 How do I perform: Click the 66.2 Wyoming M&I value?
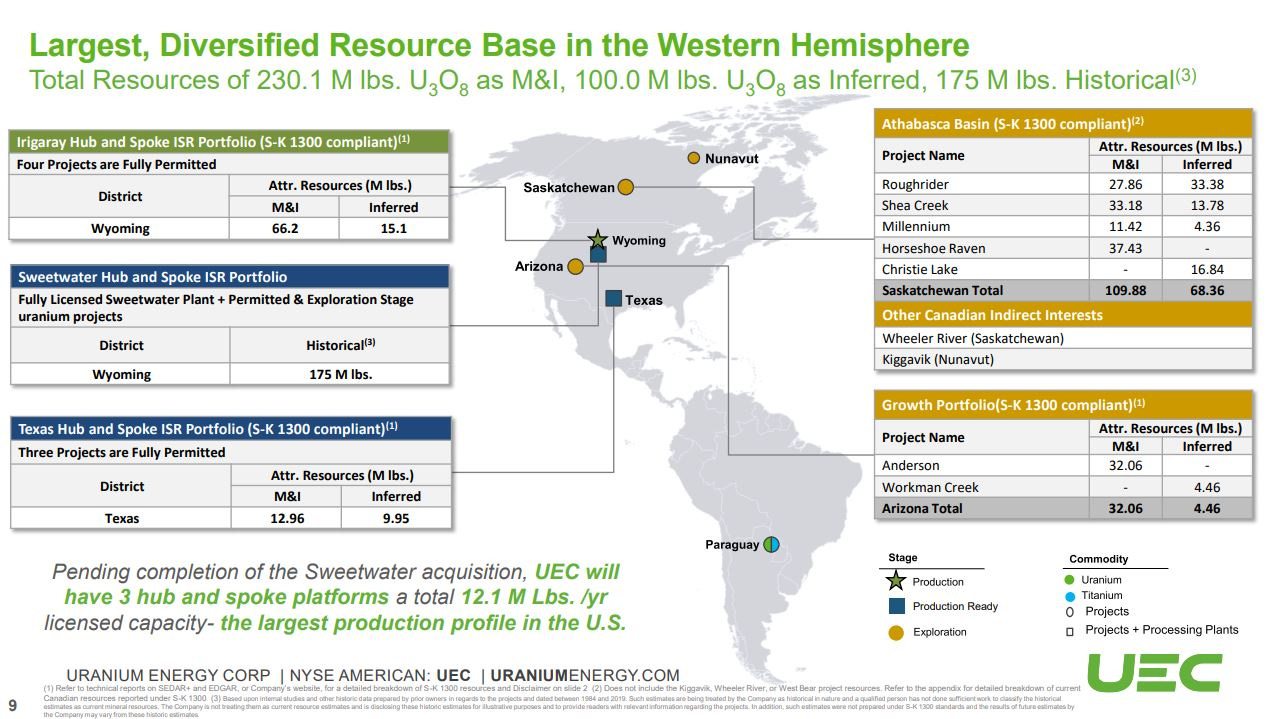click(284, 228)
